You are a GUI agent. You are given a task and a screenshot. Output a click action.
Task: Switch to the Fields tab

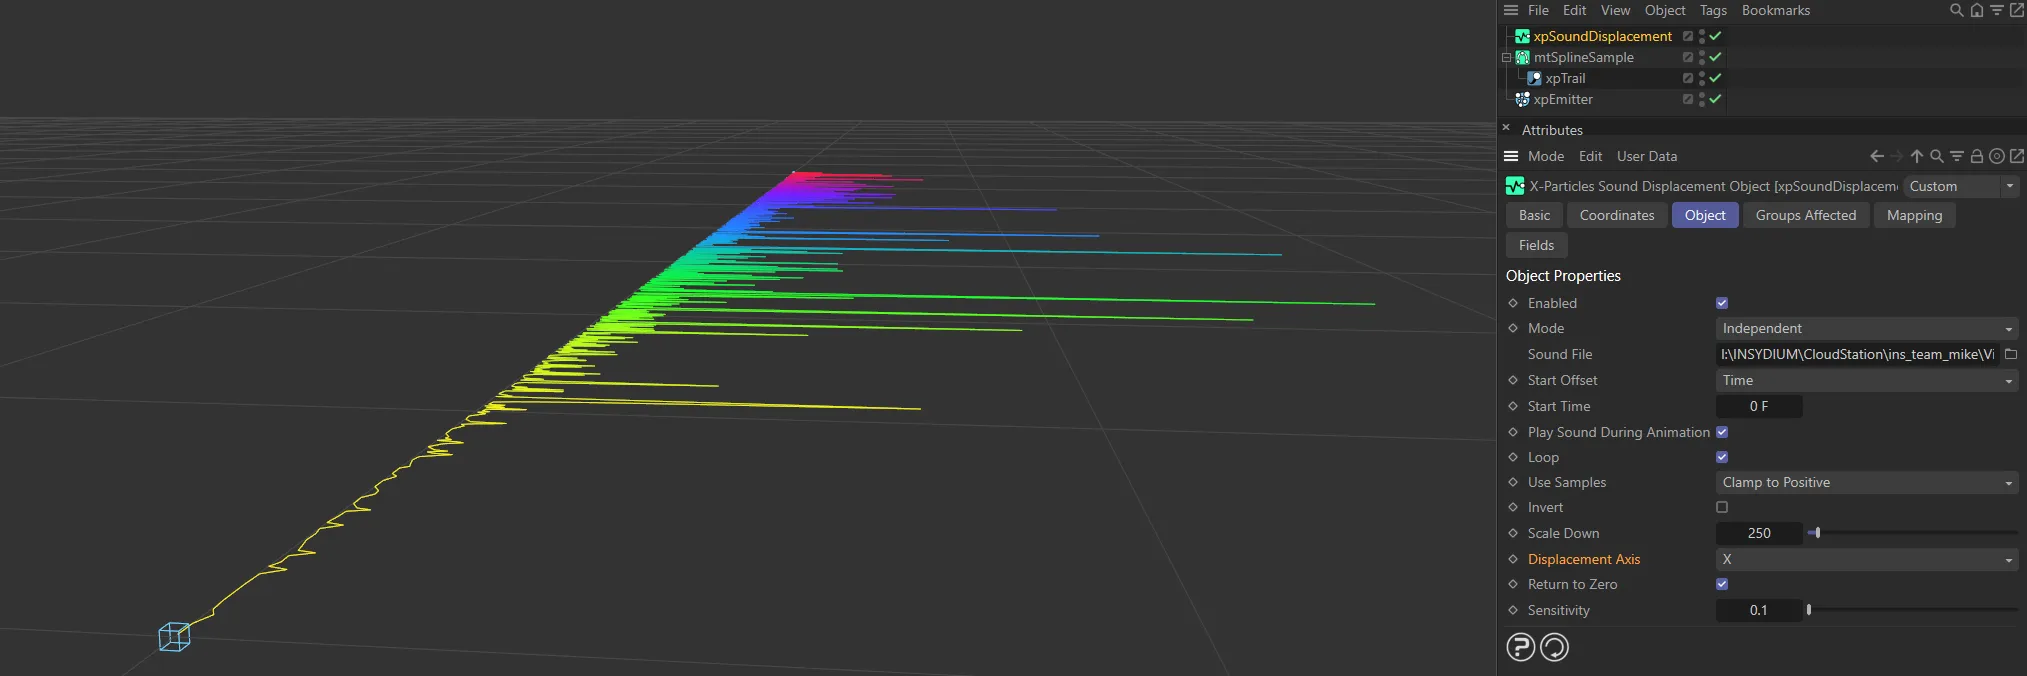click(1536, 245)
